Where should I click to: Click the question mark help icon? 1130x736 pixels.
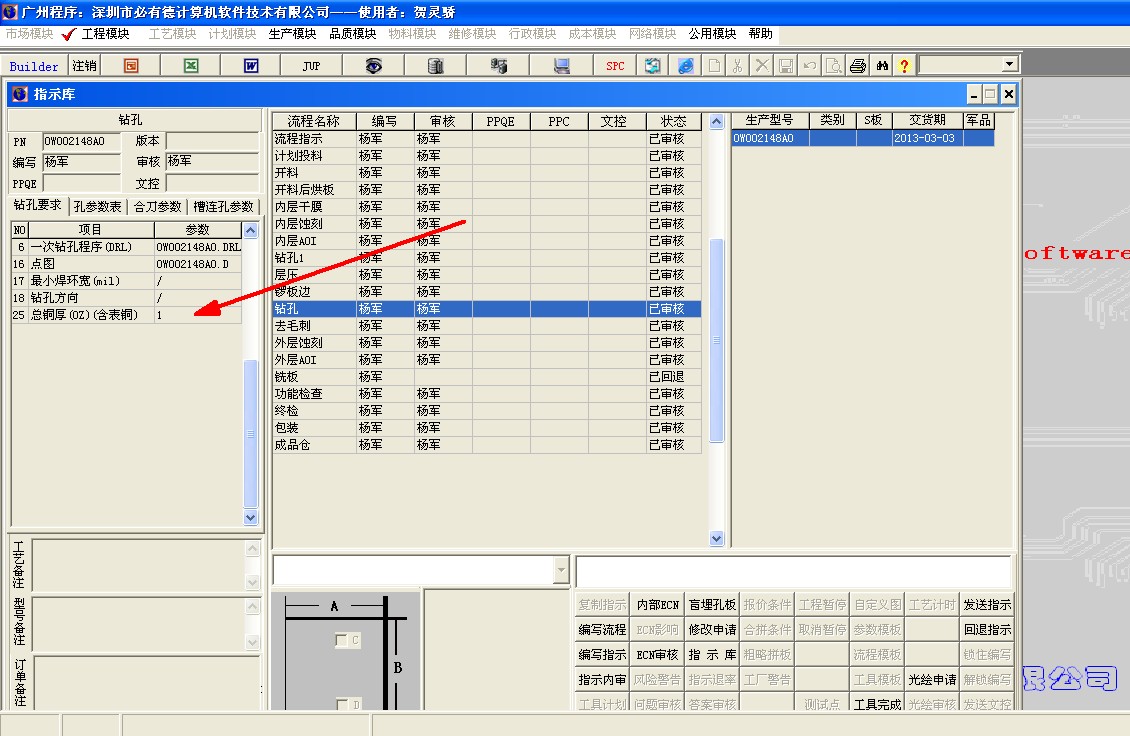pyautogui.click(x=904, y=66)
